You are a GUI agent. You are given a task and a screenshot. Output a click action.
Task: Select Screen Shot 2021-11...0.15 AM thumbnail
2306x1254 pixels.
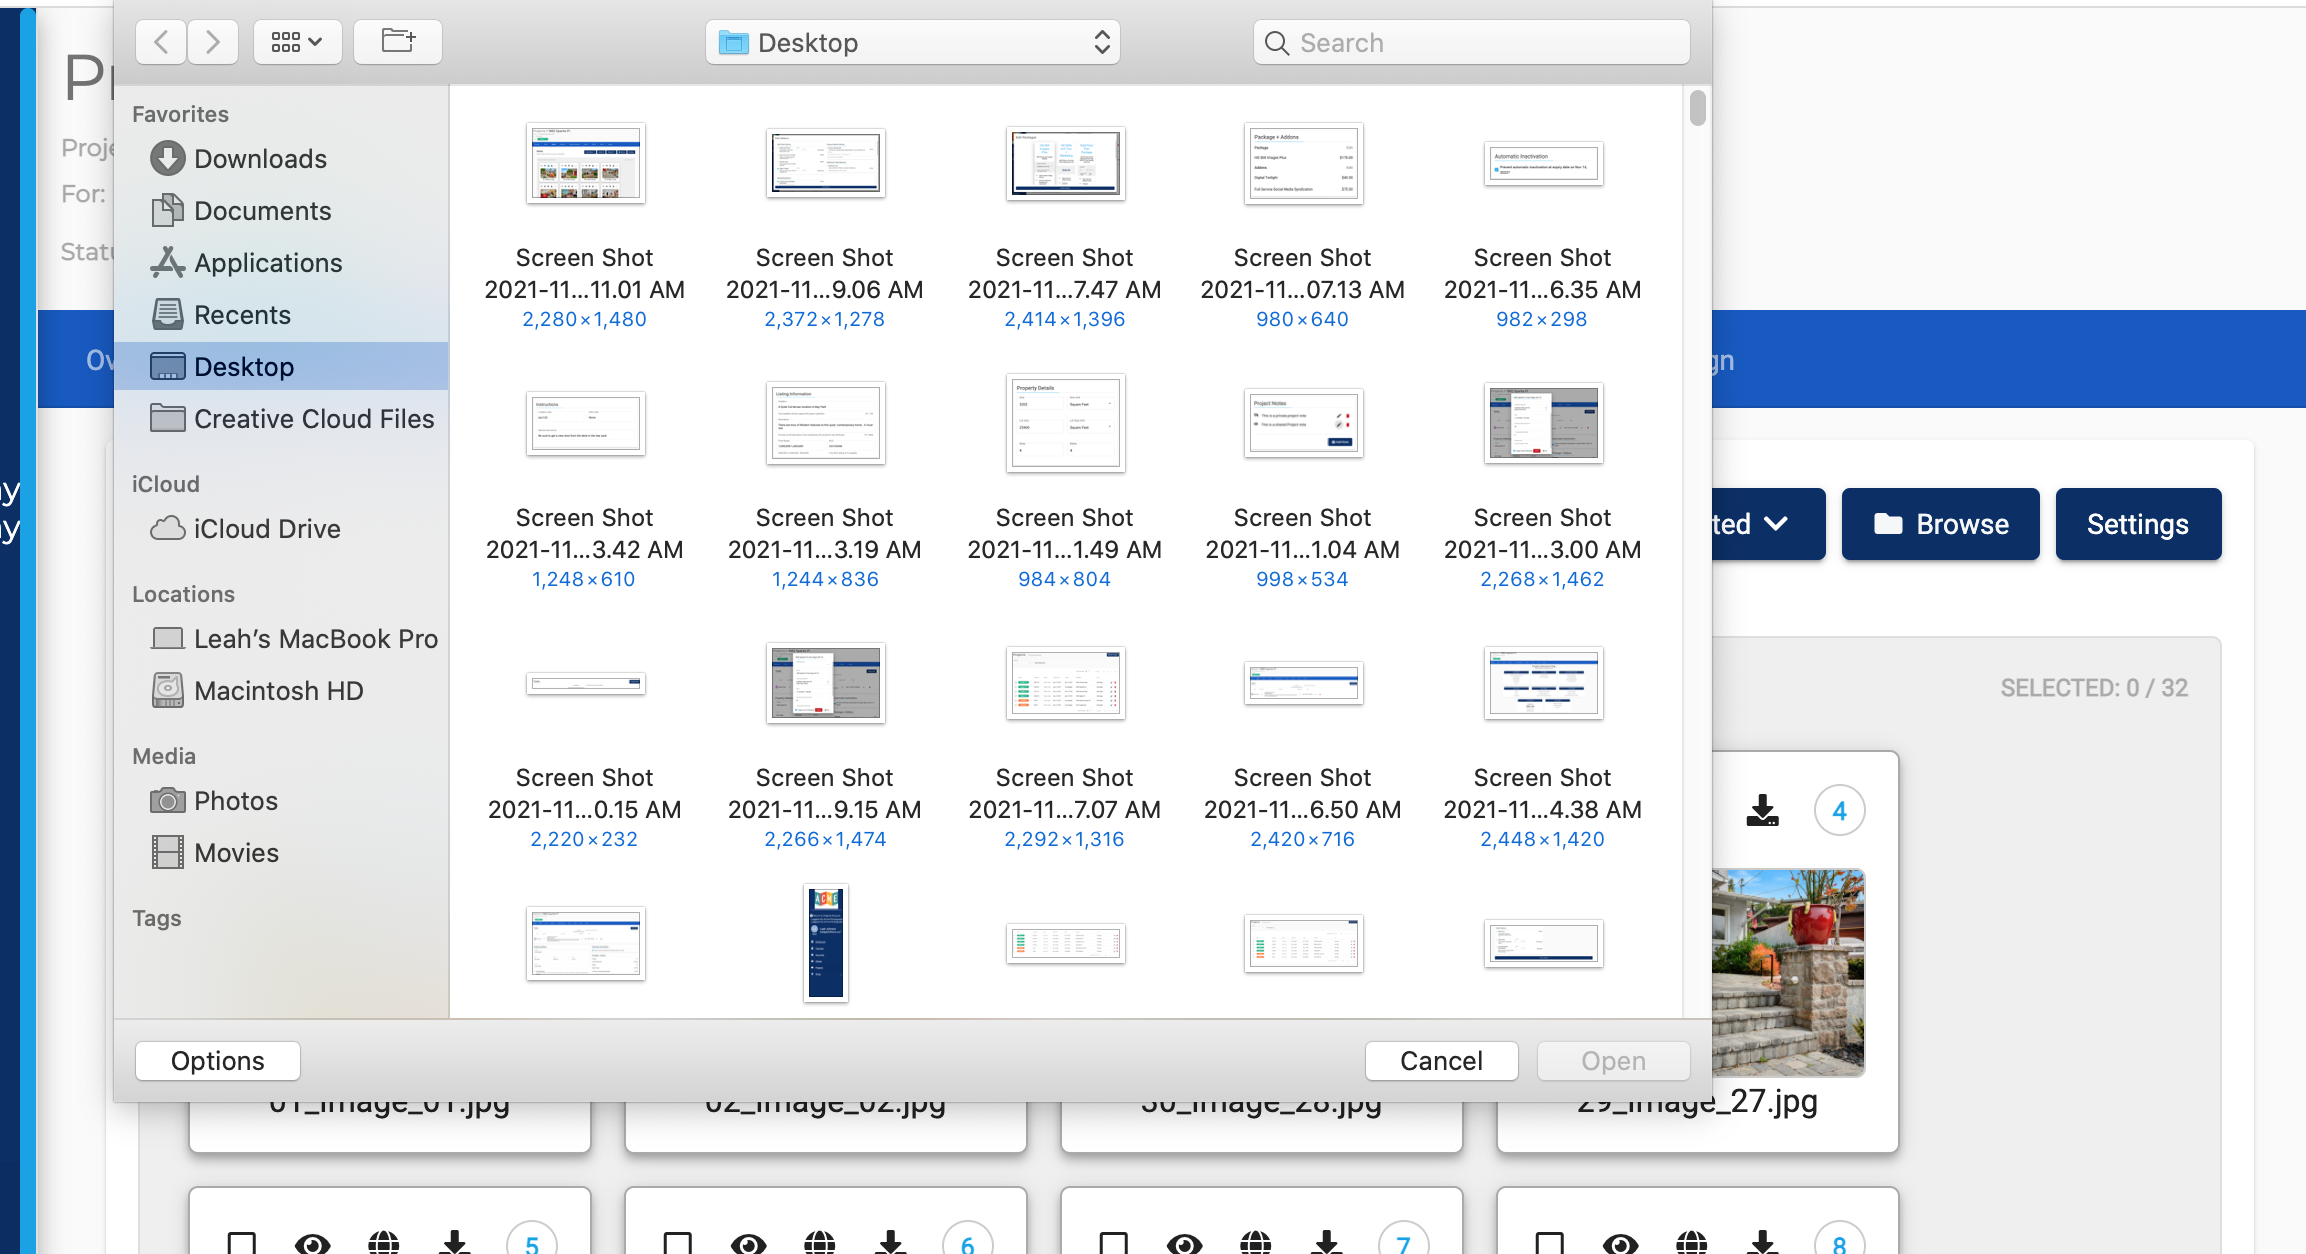[x=586, y=684]
